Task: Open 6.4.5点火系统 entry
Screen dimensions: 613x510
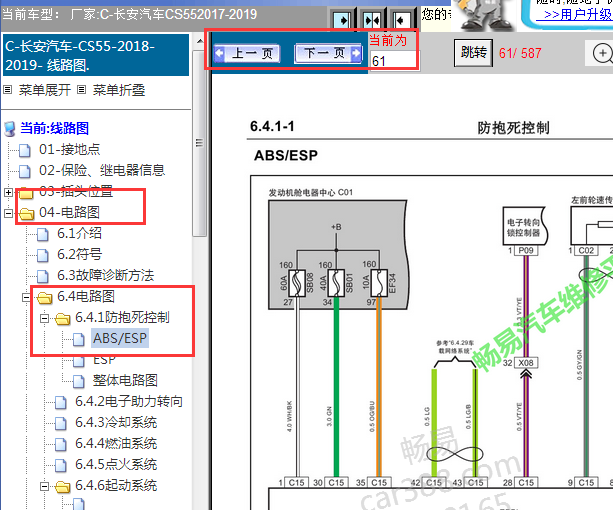Action: [116, 464]
